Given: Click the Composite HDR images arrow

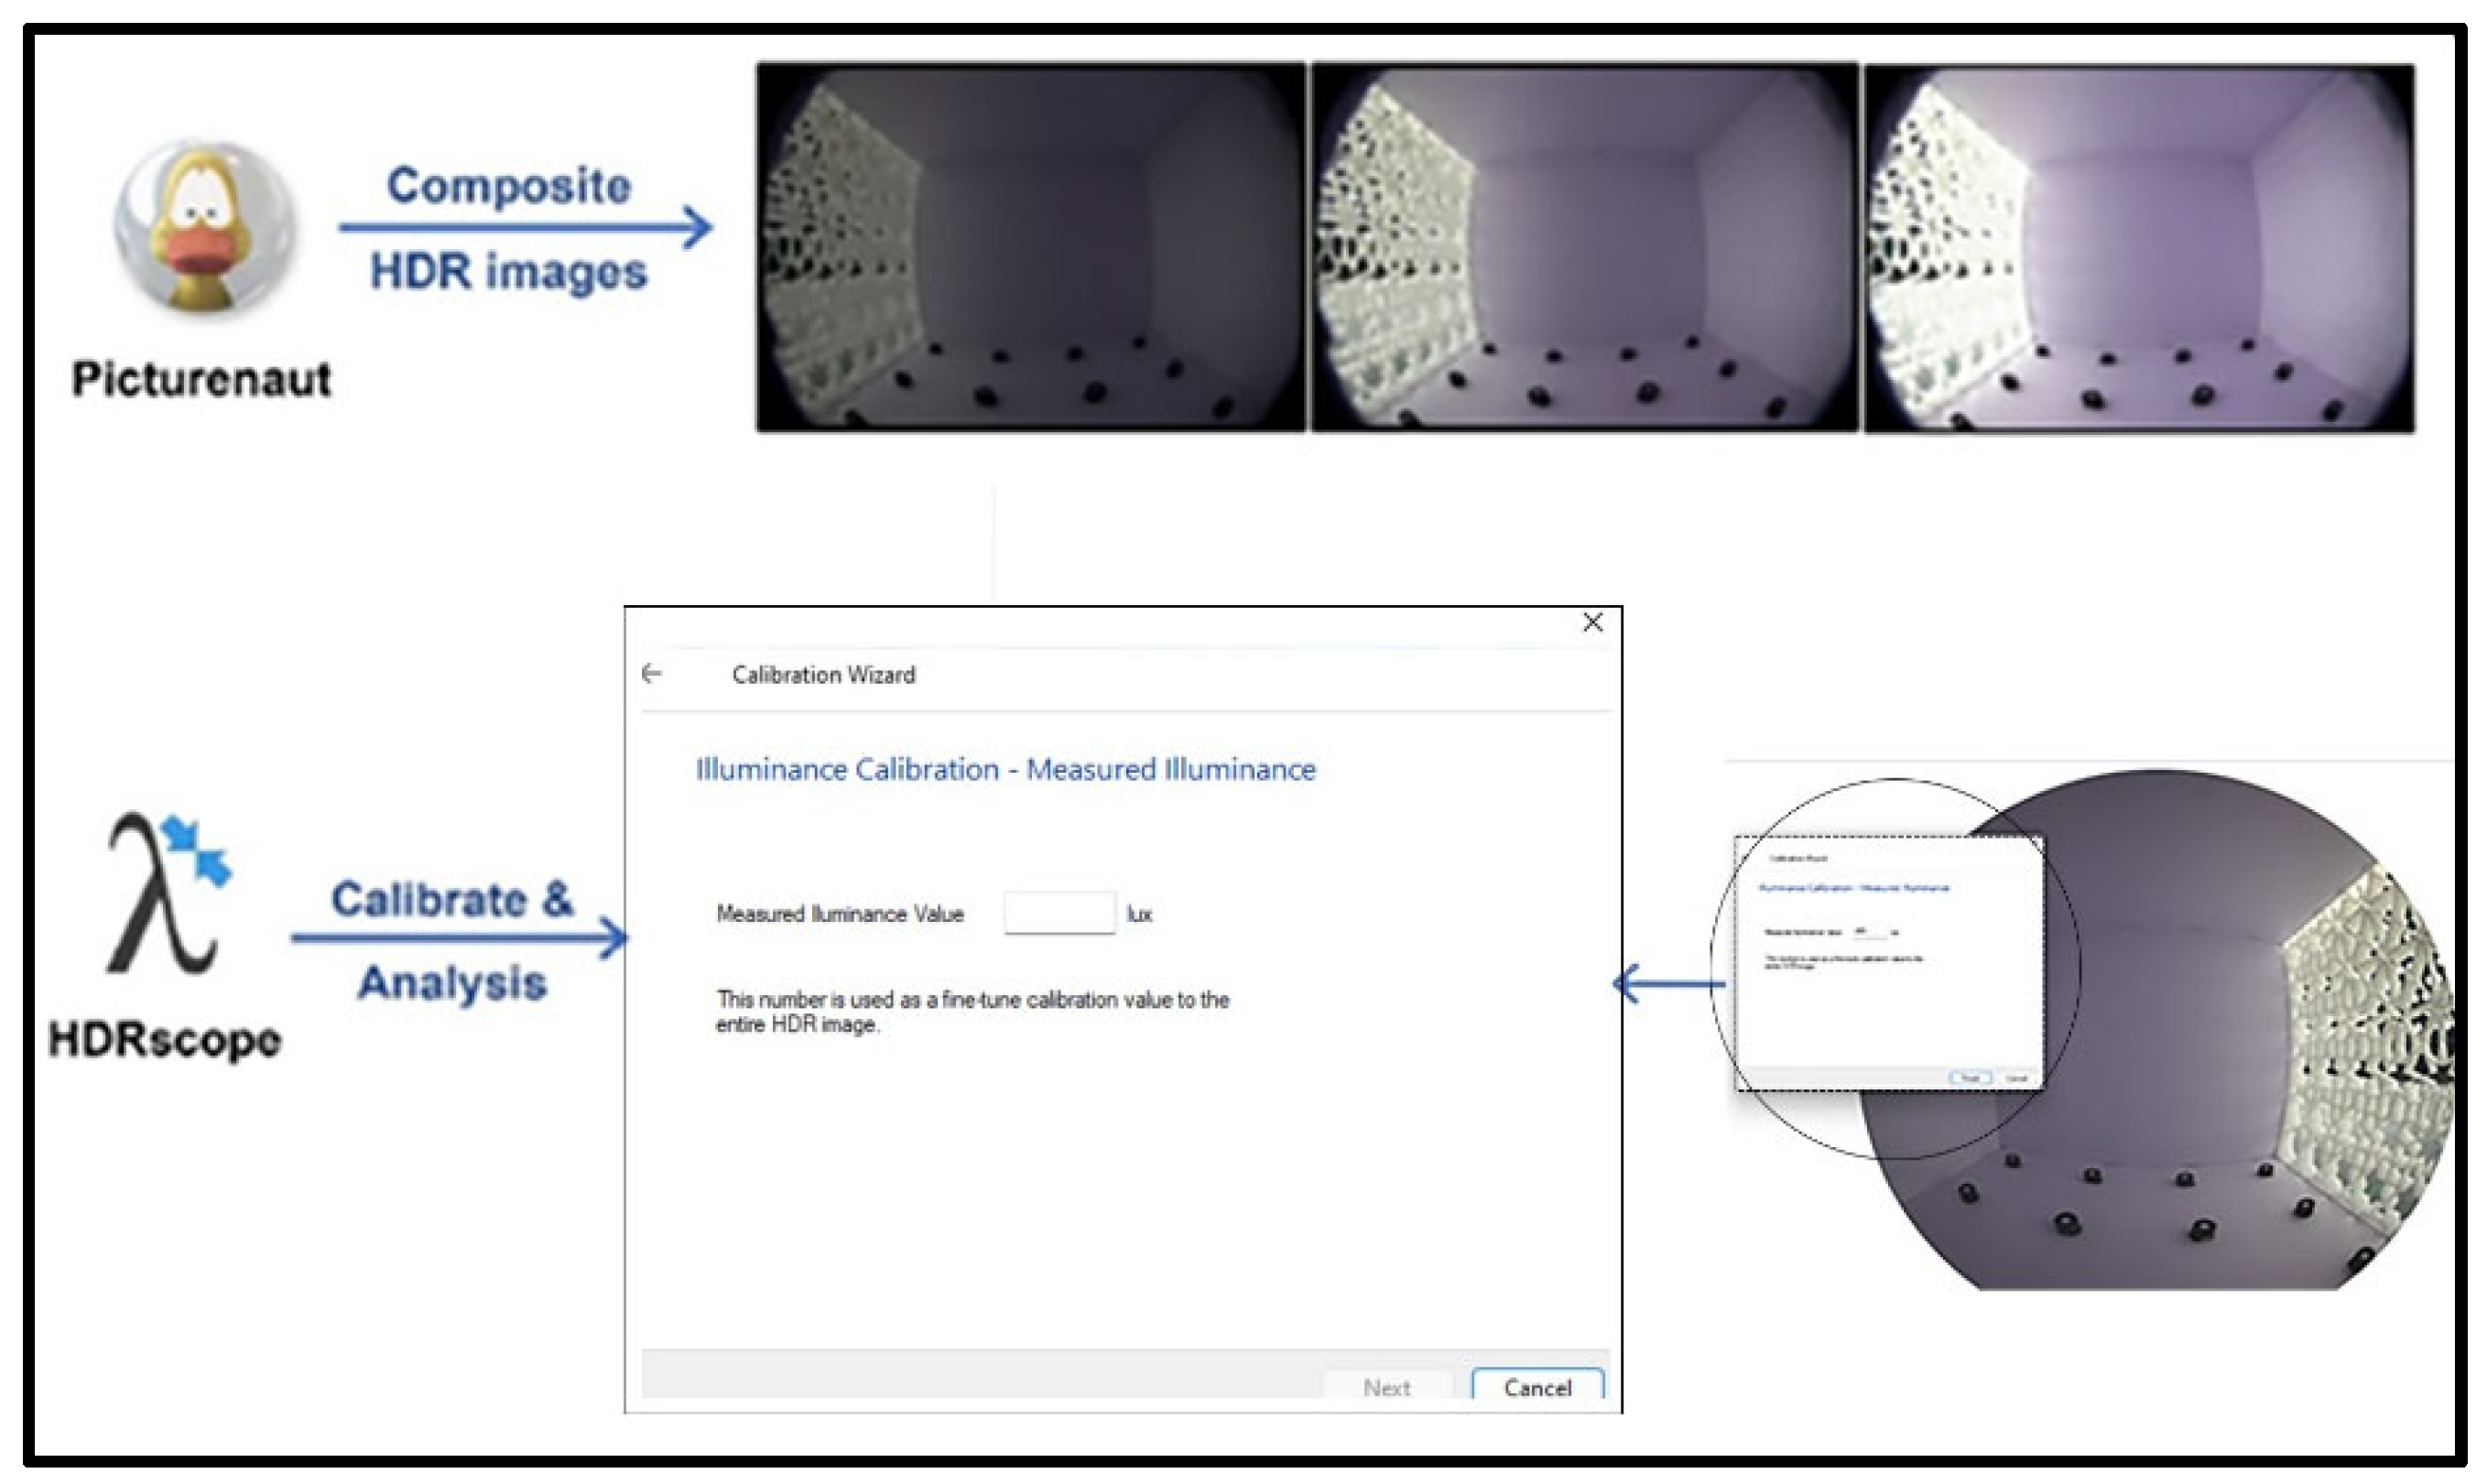Looking at the screenshot, I should coord(525,227).
